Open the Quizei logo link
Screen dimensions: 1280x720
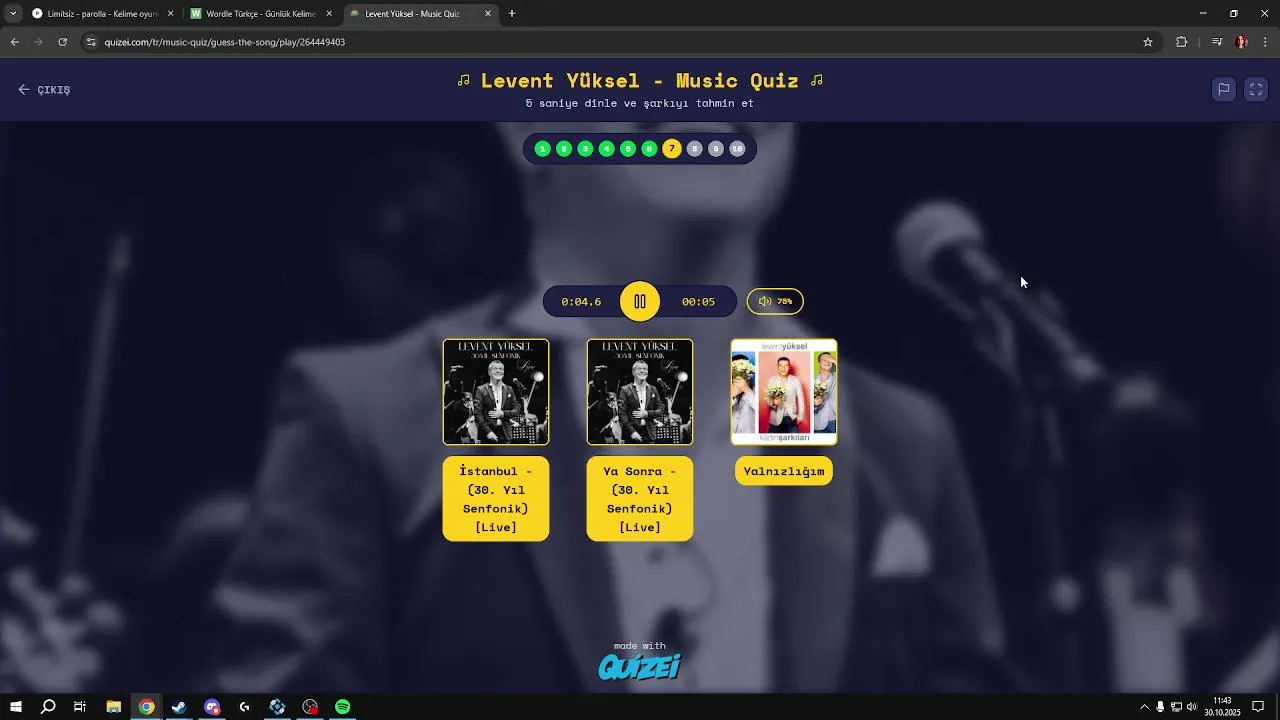[640, 667]
